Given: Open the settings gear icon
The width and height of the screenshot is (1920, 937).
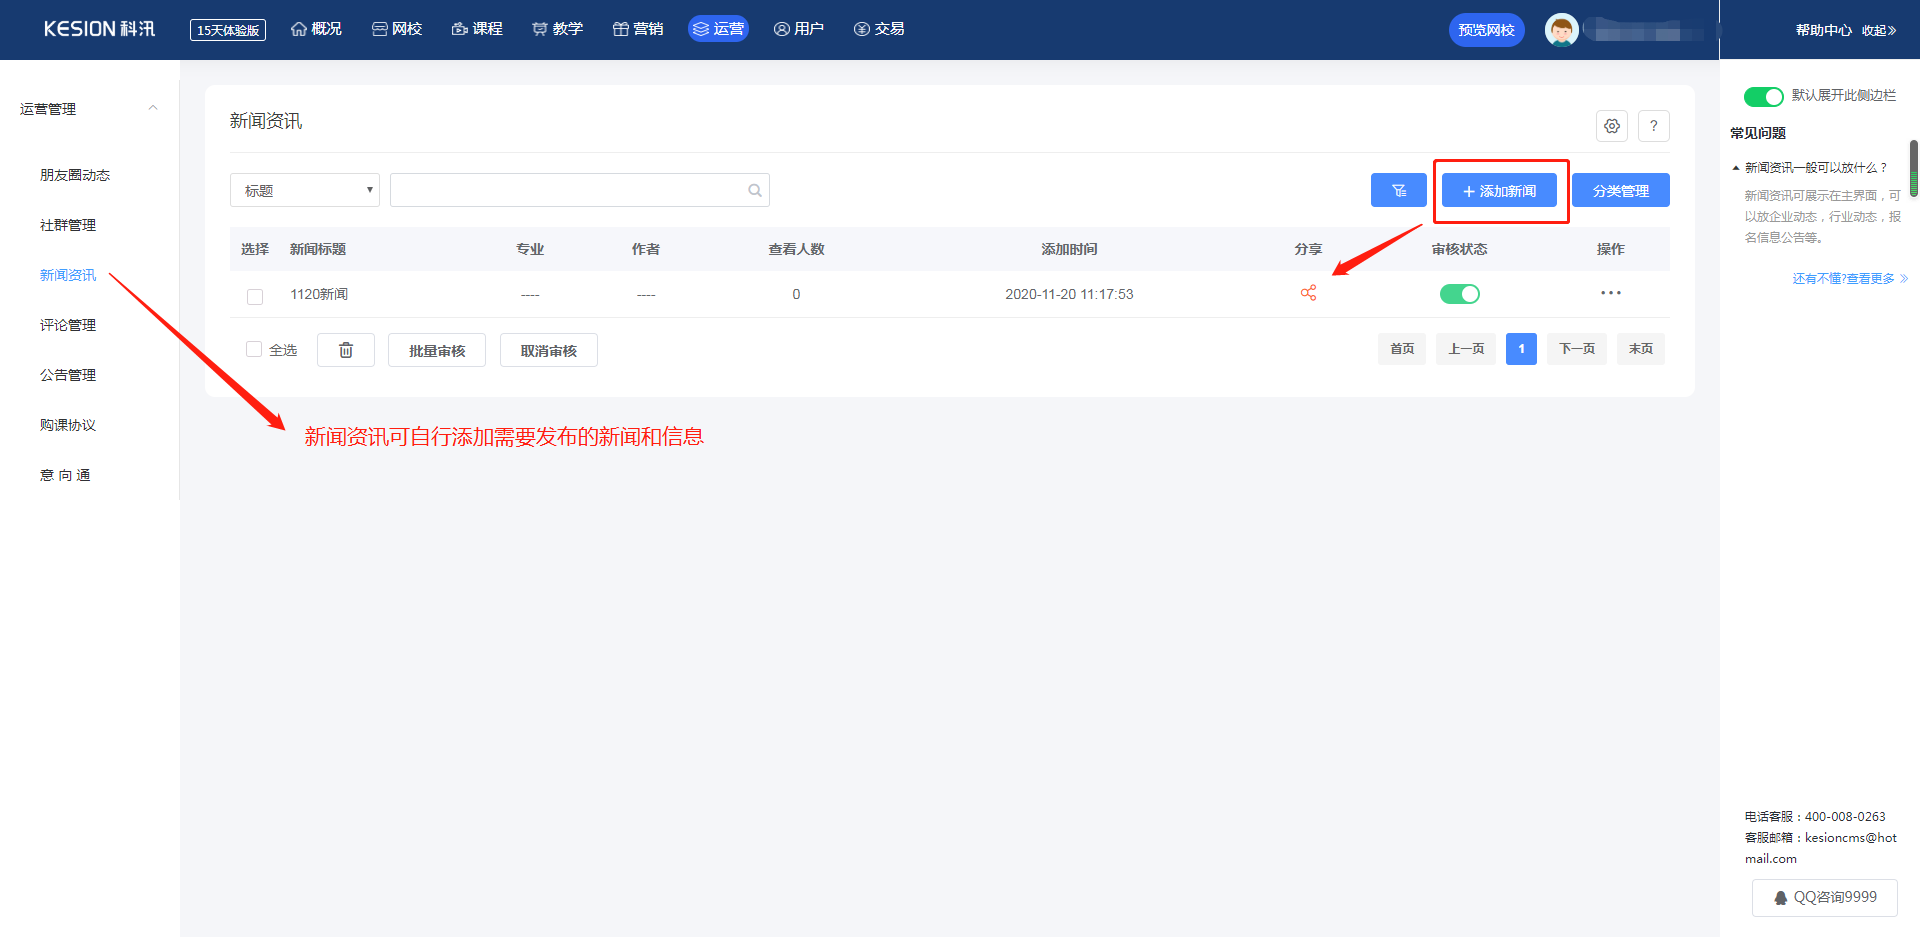Looking at the screenshot, I should click(x=1611, y=126).
